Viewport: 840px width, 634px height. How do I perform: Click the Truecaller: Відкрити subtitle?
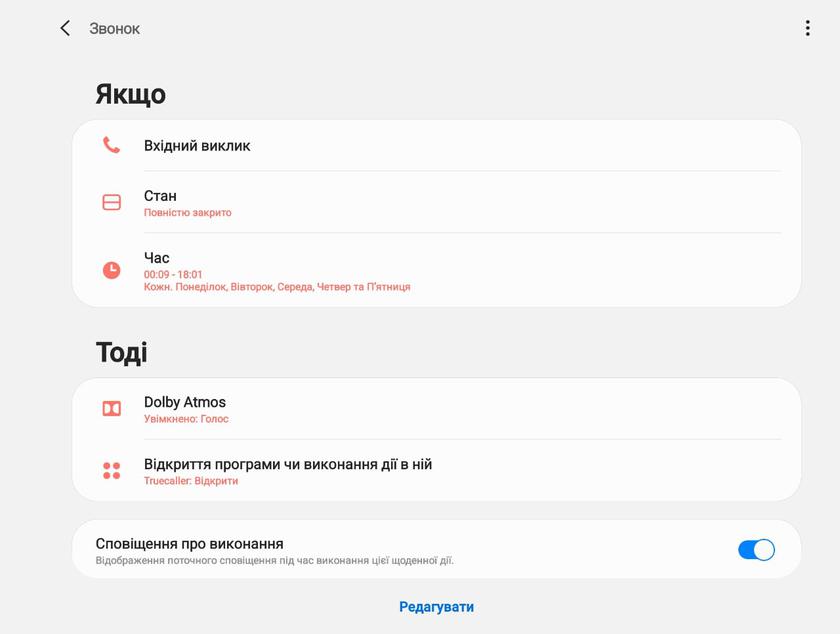[191, 481]
